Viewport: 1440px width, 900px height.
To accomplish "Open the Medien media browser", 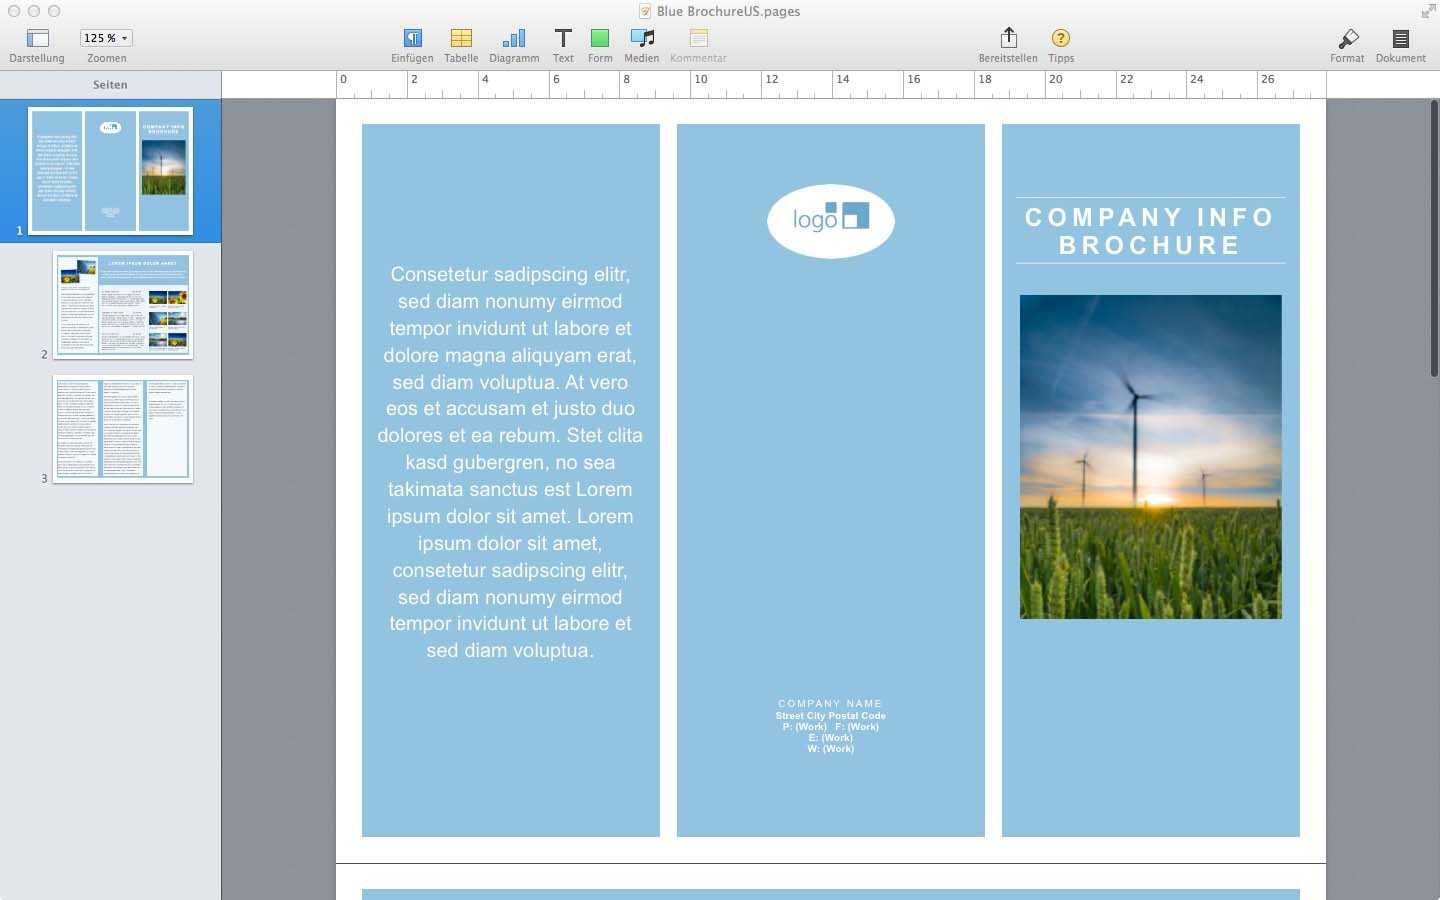I will pos(642,39).
